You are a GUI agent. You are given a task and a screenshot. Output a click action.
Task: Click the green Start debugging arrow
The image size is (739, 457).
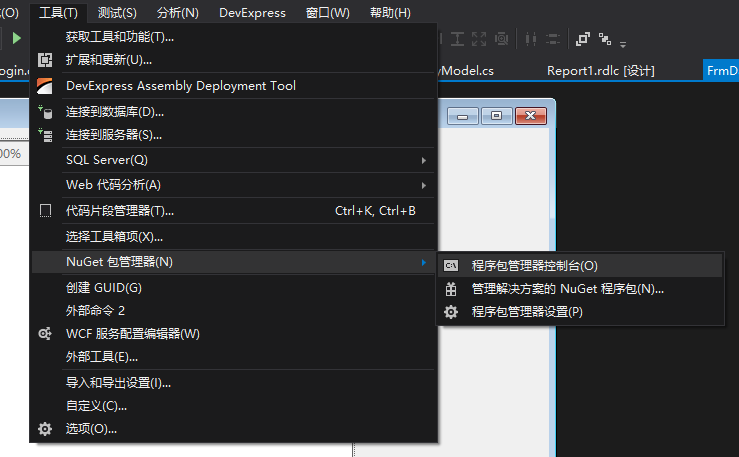pyautogui.click(x=16, y=38)
